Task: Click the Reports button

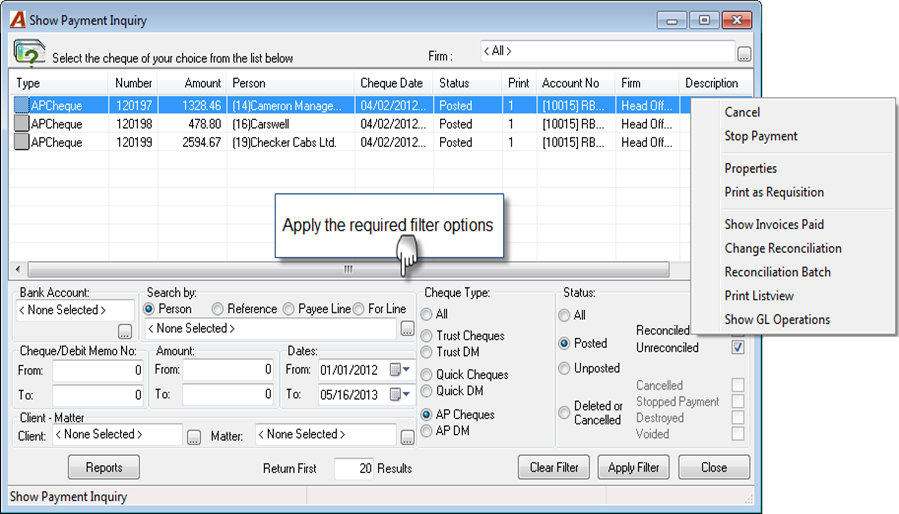Action: tap(104, 467)
